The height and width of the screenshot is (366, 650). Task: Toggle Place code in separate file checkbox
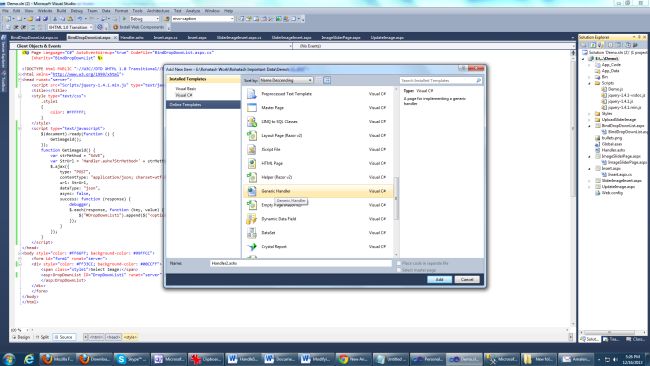[x=398, y=263]
